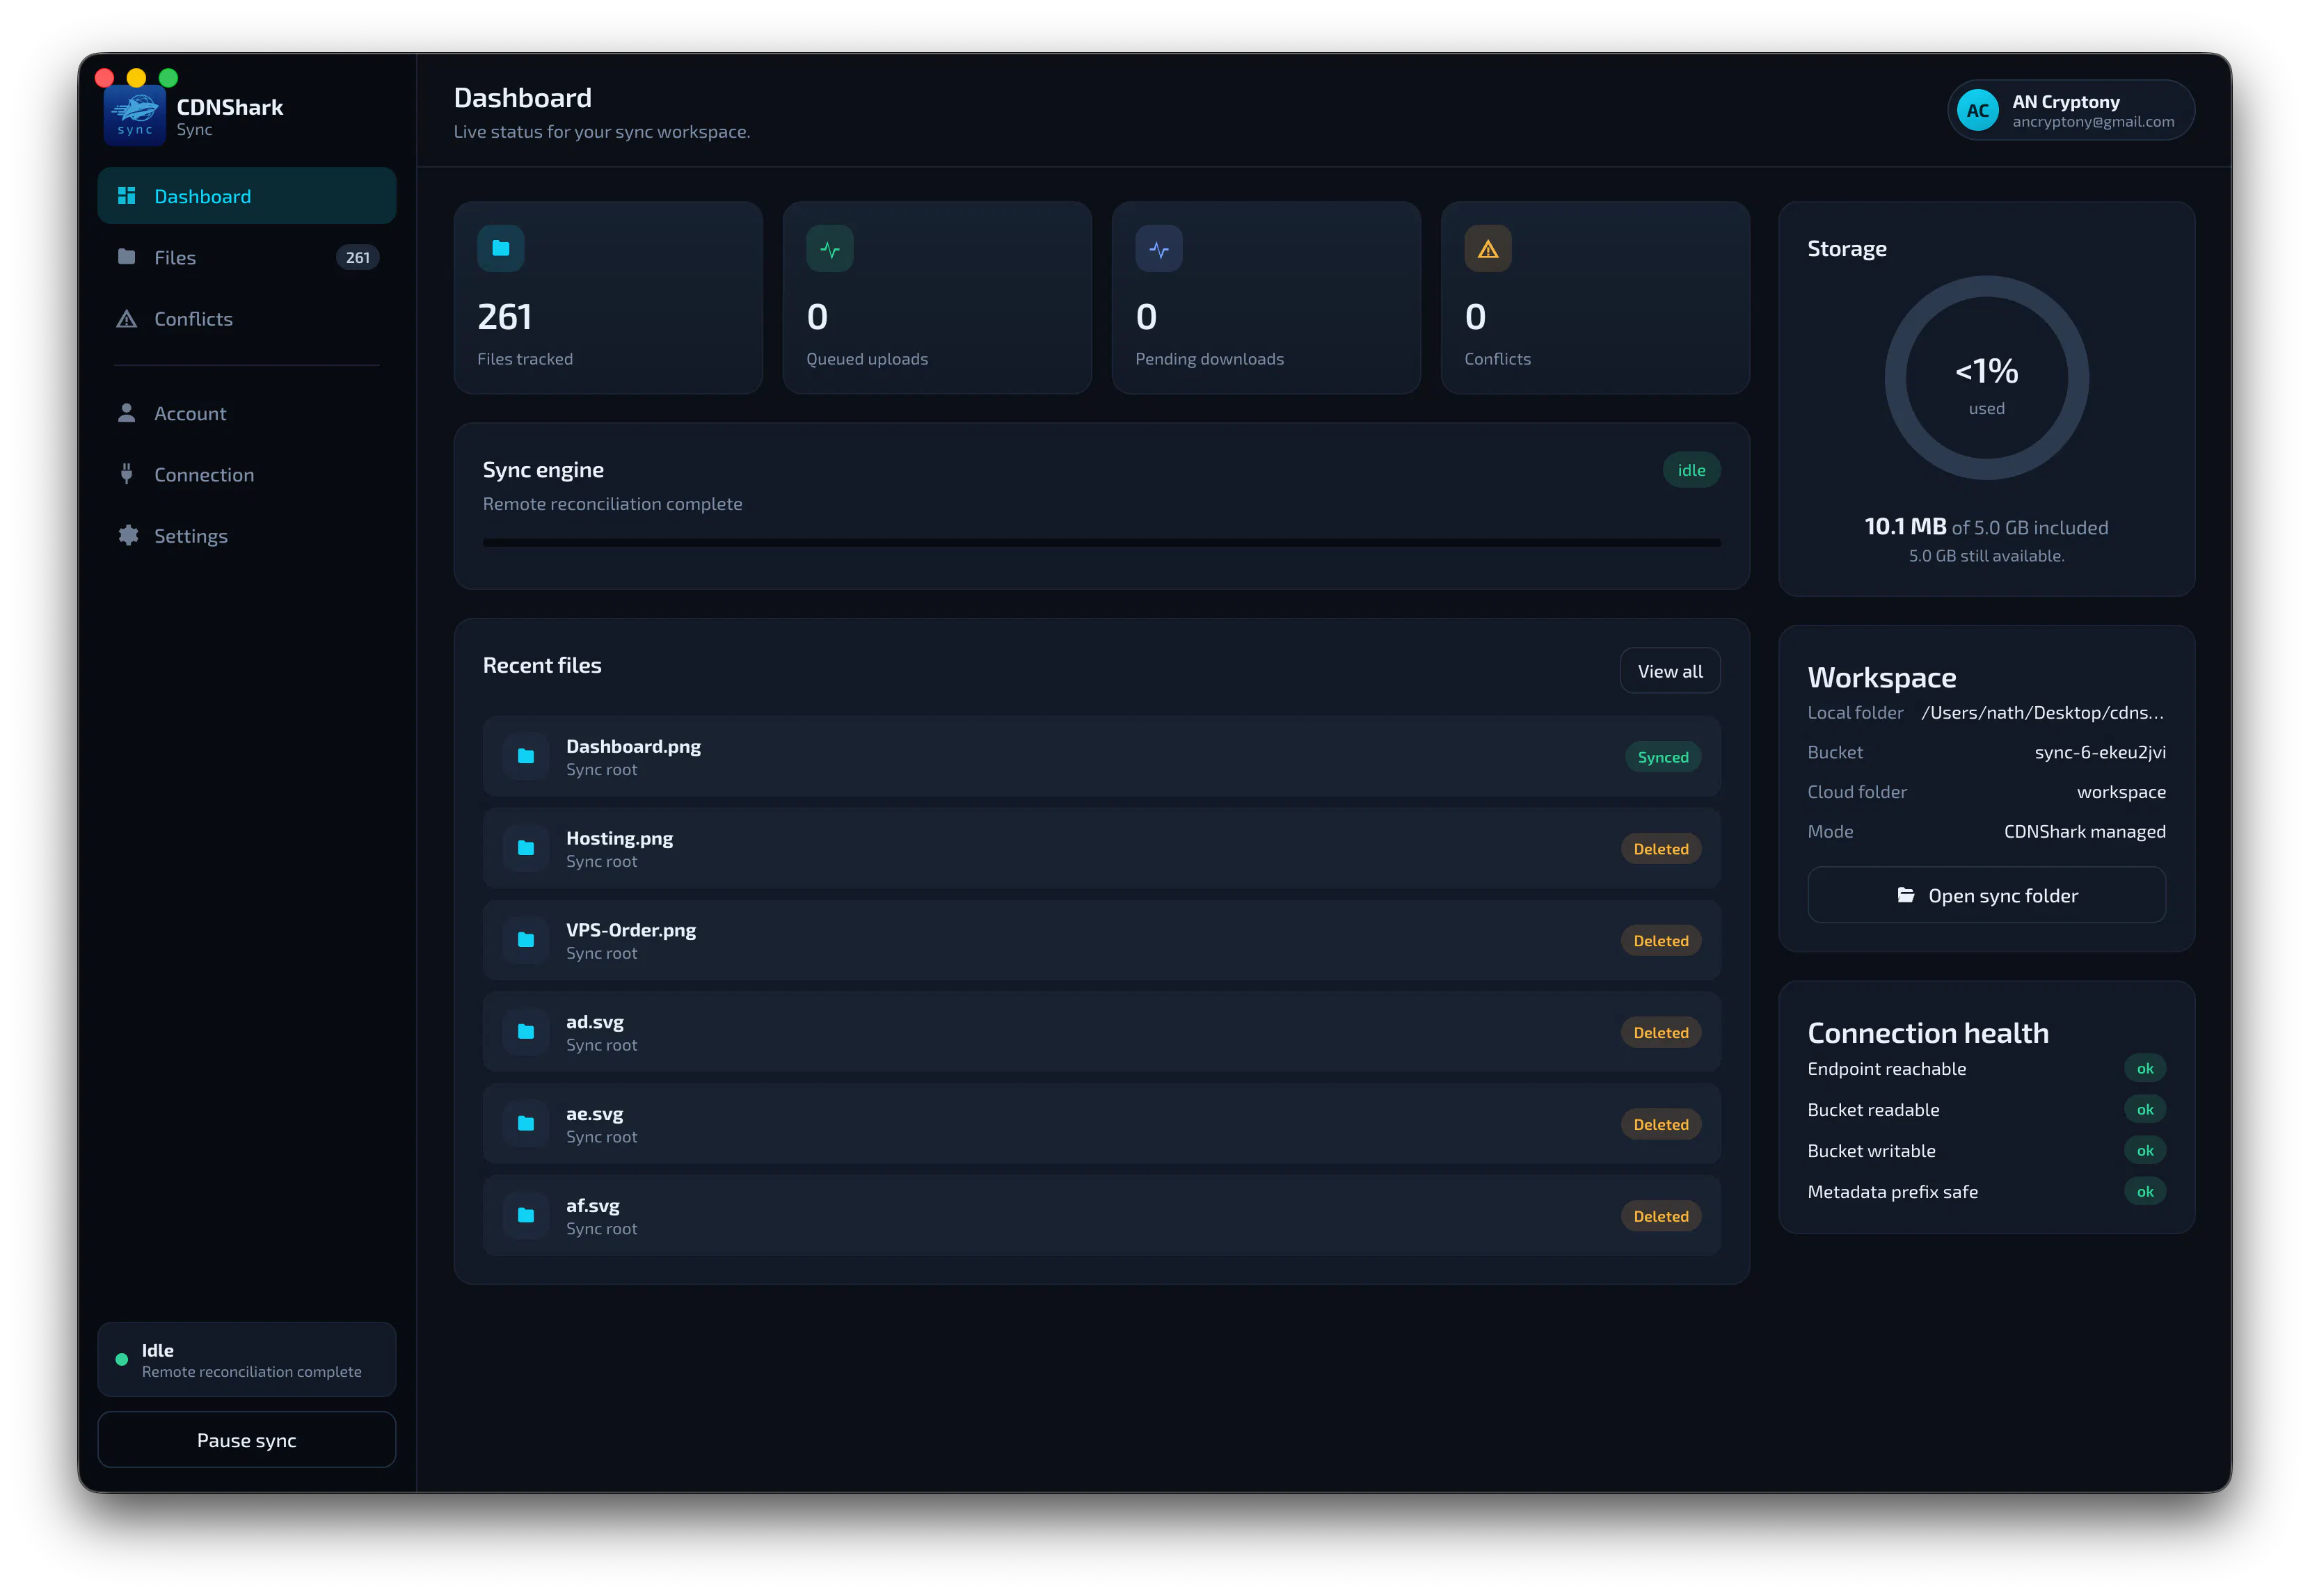Click the file icon beside Hosting.png

[526, 848]
